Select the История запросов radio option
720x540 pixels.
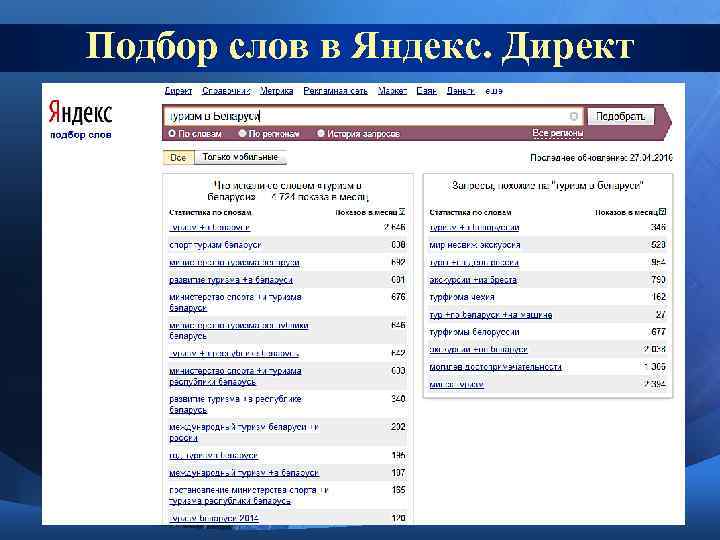(x=321, y=134)
